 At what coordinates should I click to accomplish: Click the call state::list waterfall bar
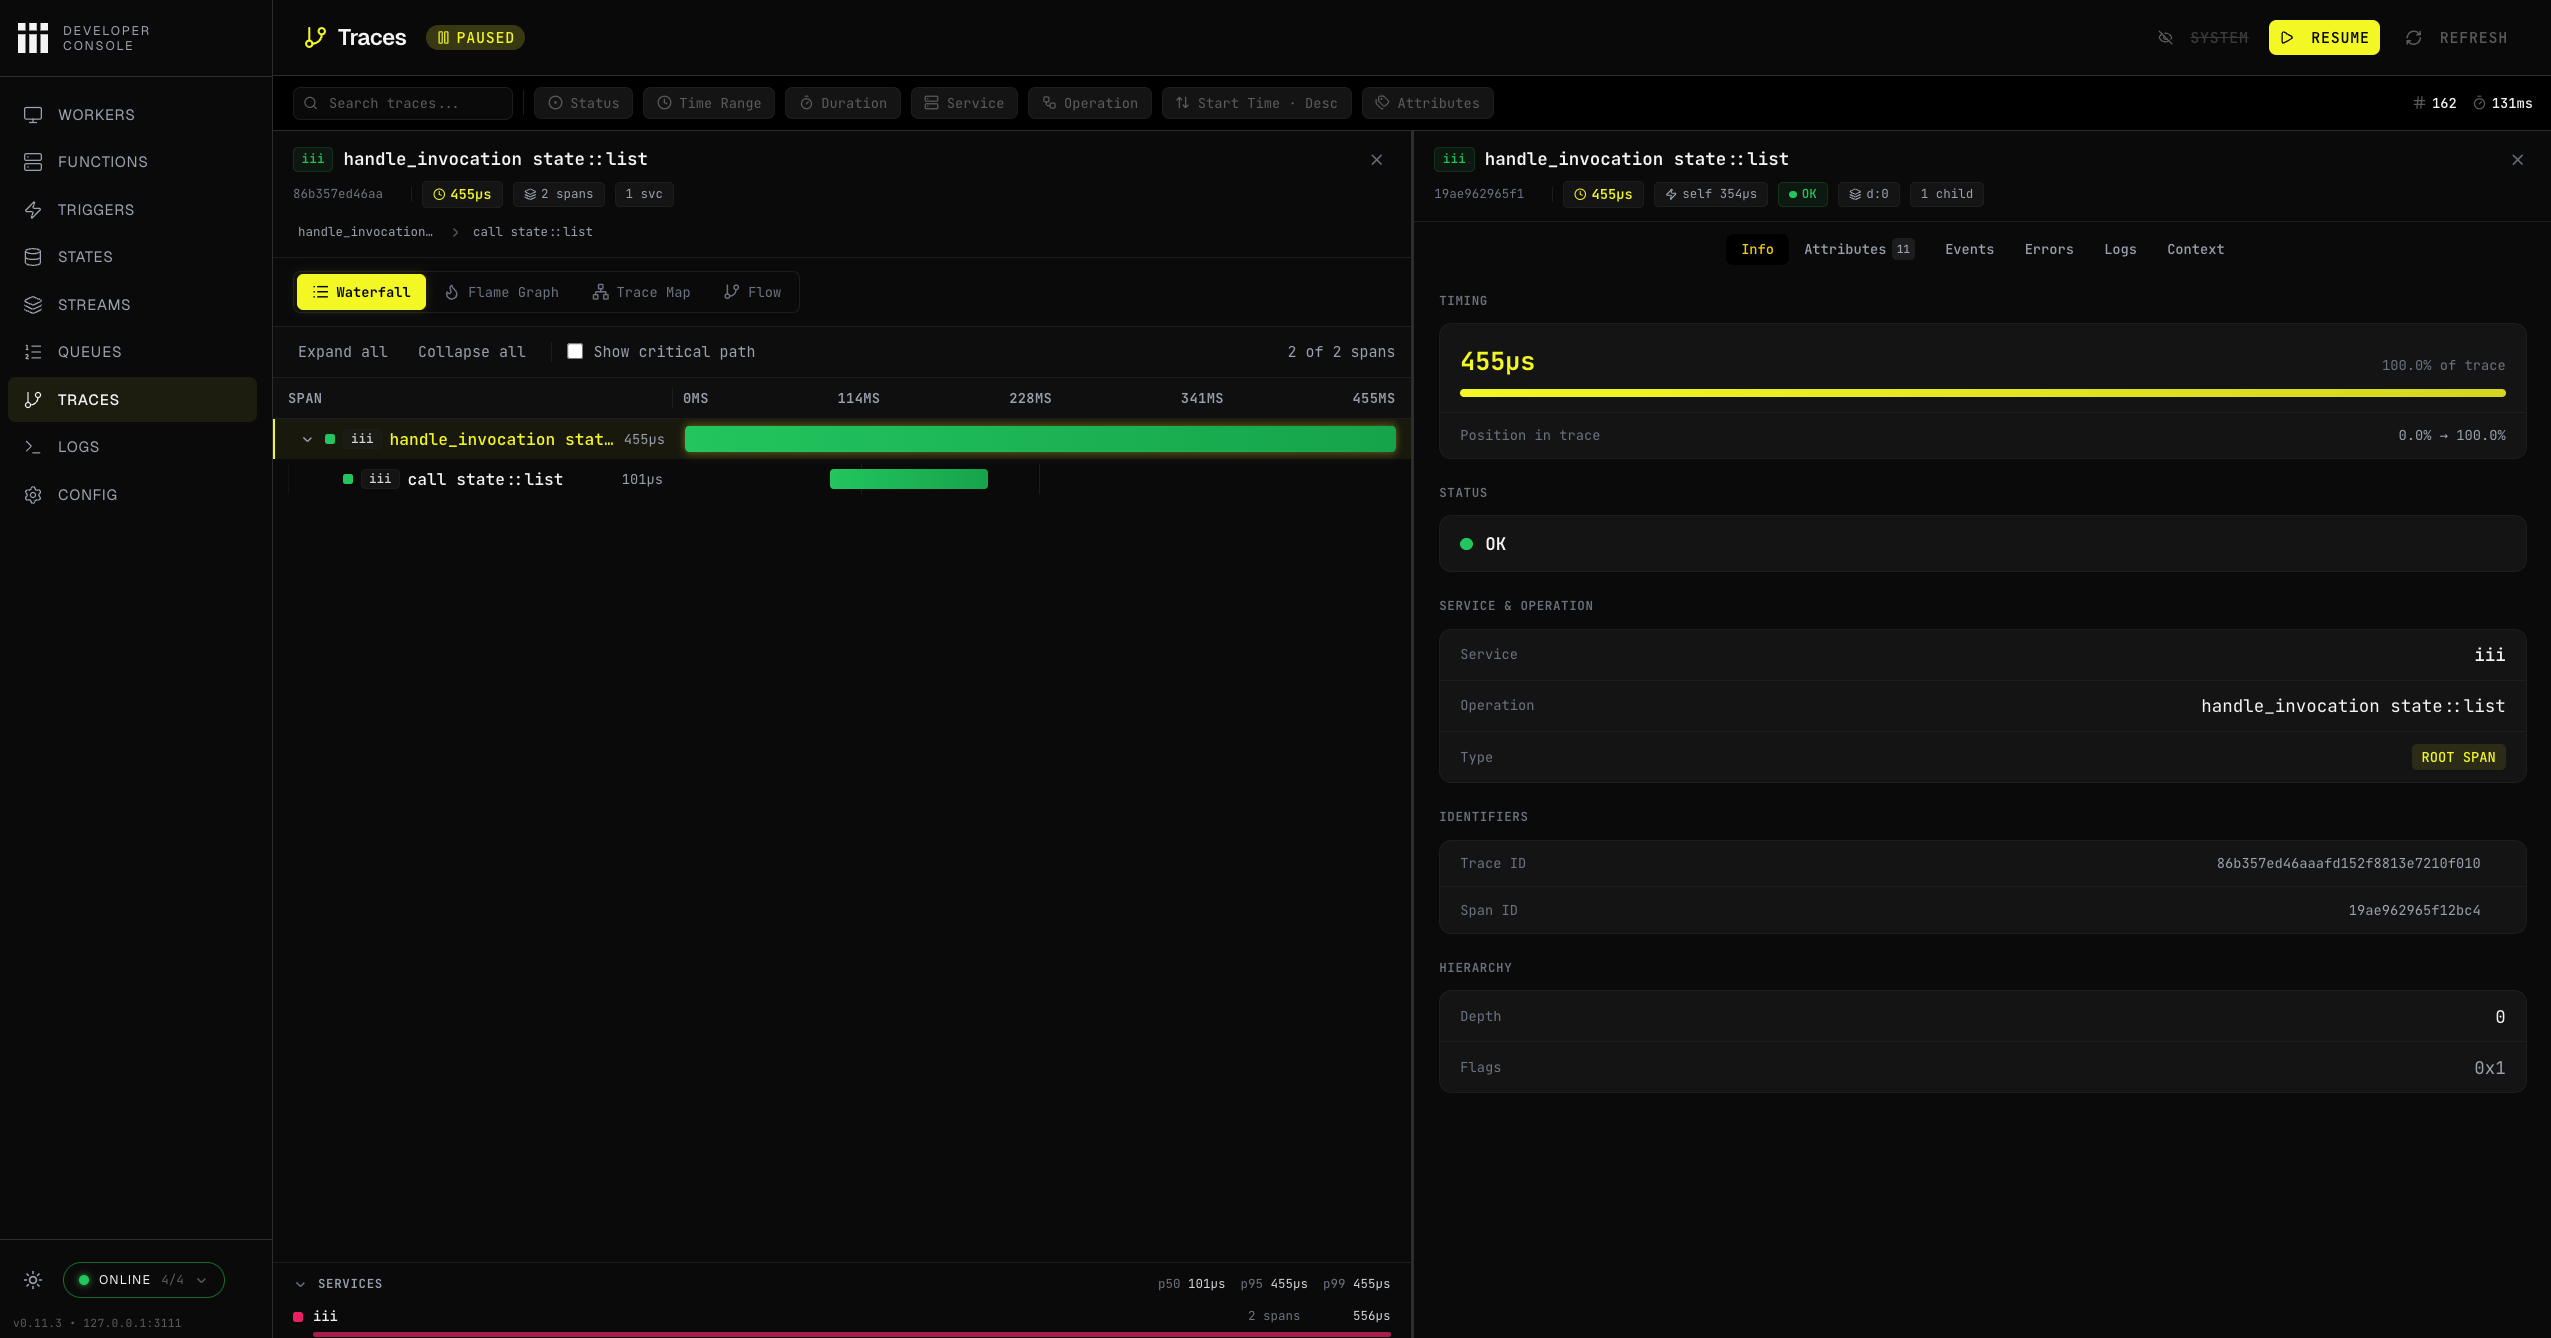(909, 479)
